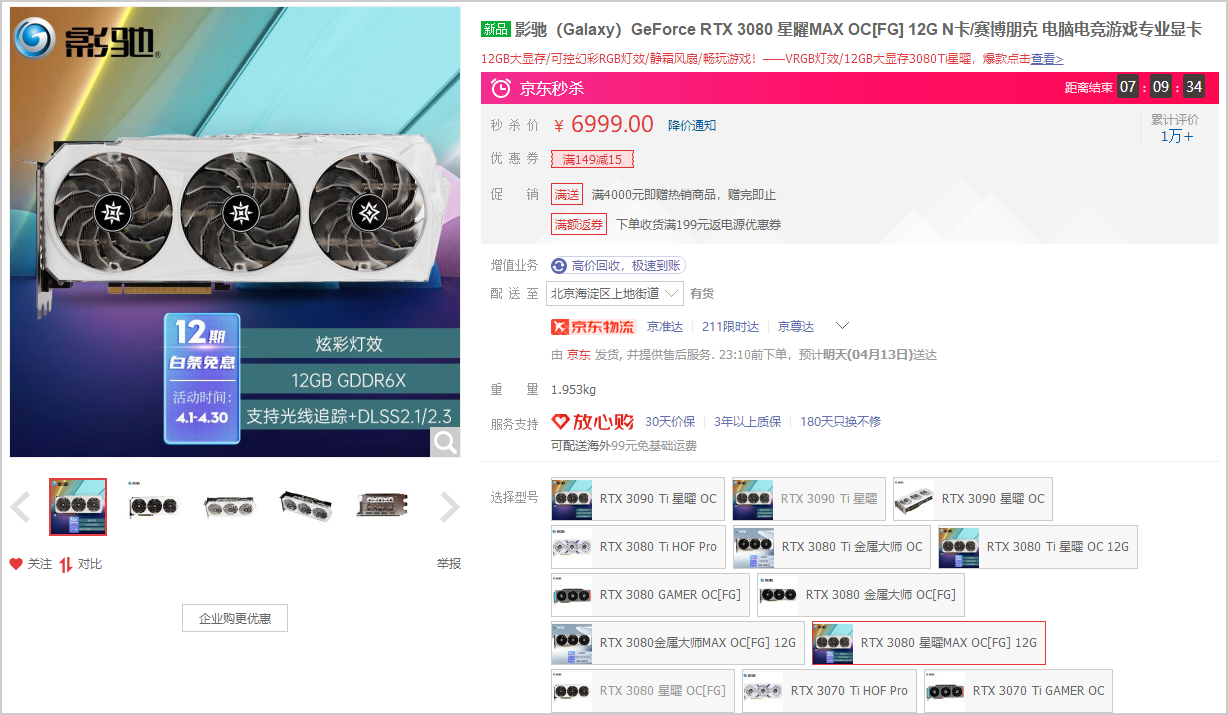Click the 新品 green tag beside the title
The image size is (1228, 715).
(x=496, y=30)
